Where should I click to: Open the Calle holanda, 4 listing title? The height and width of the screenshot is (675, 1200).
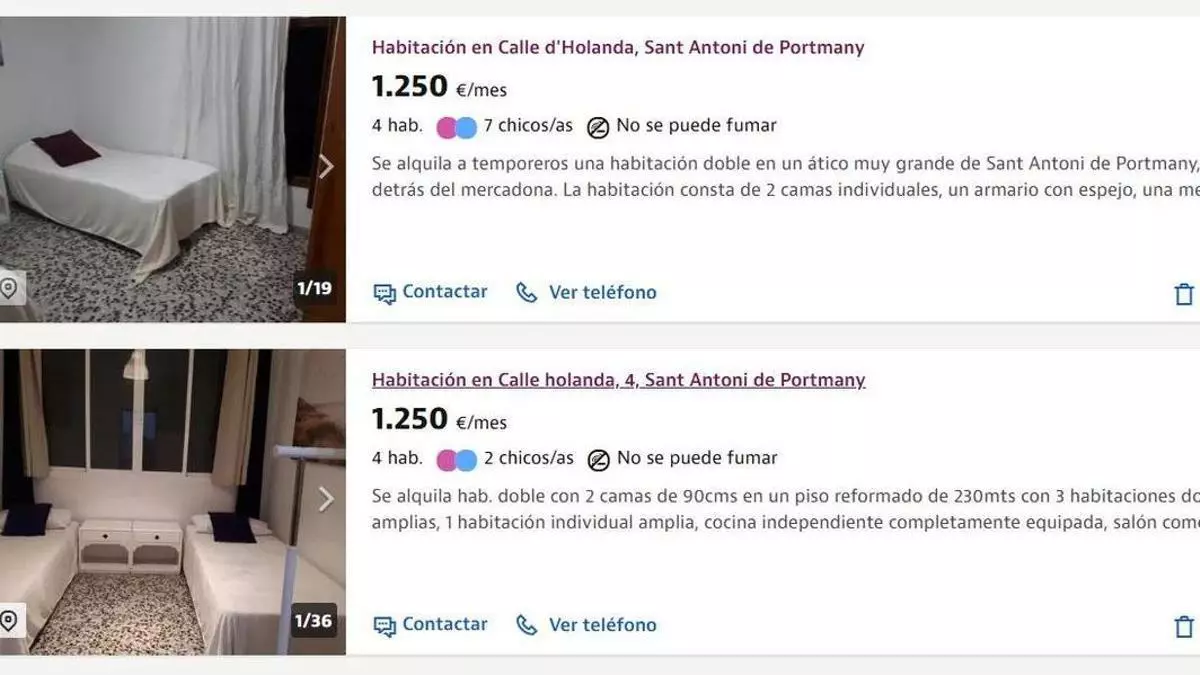pyautogui.click(x=618, y=380)
